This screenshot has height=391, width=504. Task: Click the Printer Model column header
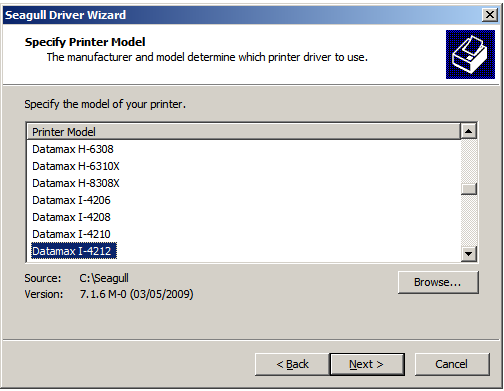click(244, 132)
